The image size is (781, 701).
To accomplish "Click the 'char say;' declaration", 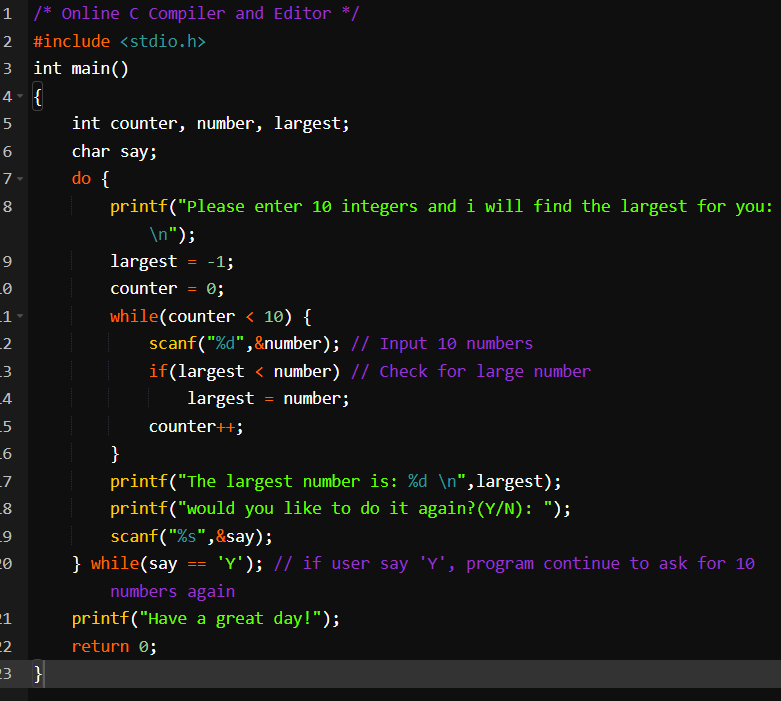I will coord(114,151).
